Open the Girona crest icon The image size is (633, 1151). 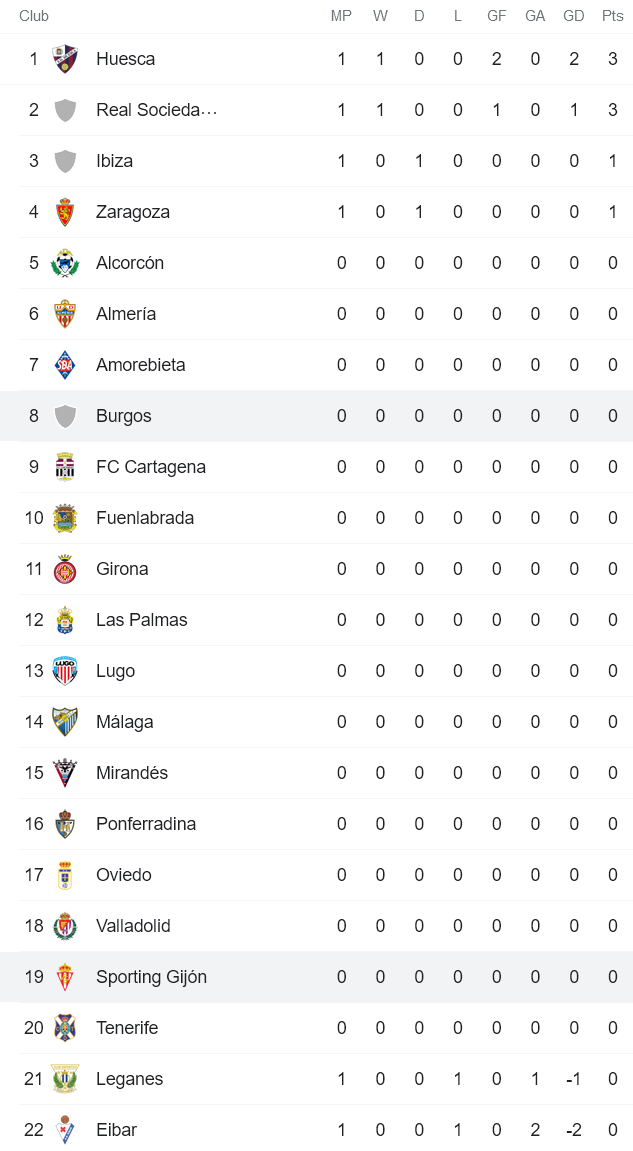click(x=65, y=569)
